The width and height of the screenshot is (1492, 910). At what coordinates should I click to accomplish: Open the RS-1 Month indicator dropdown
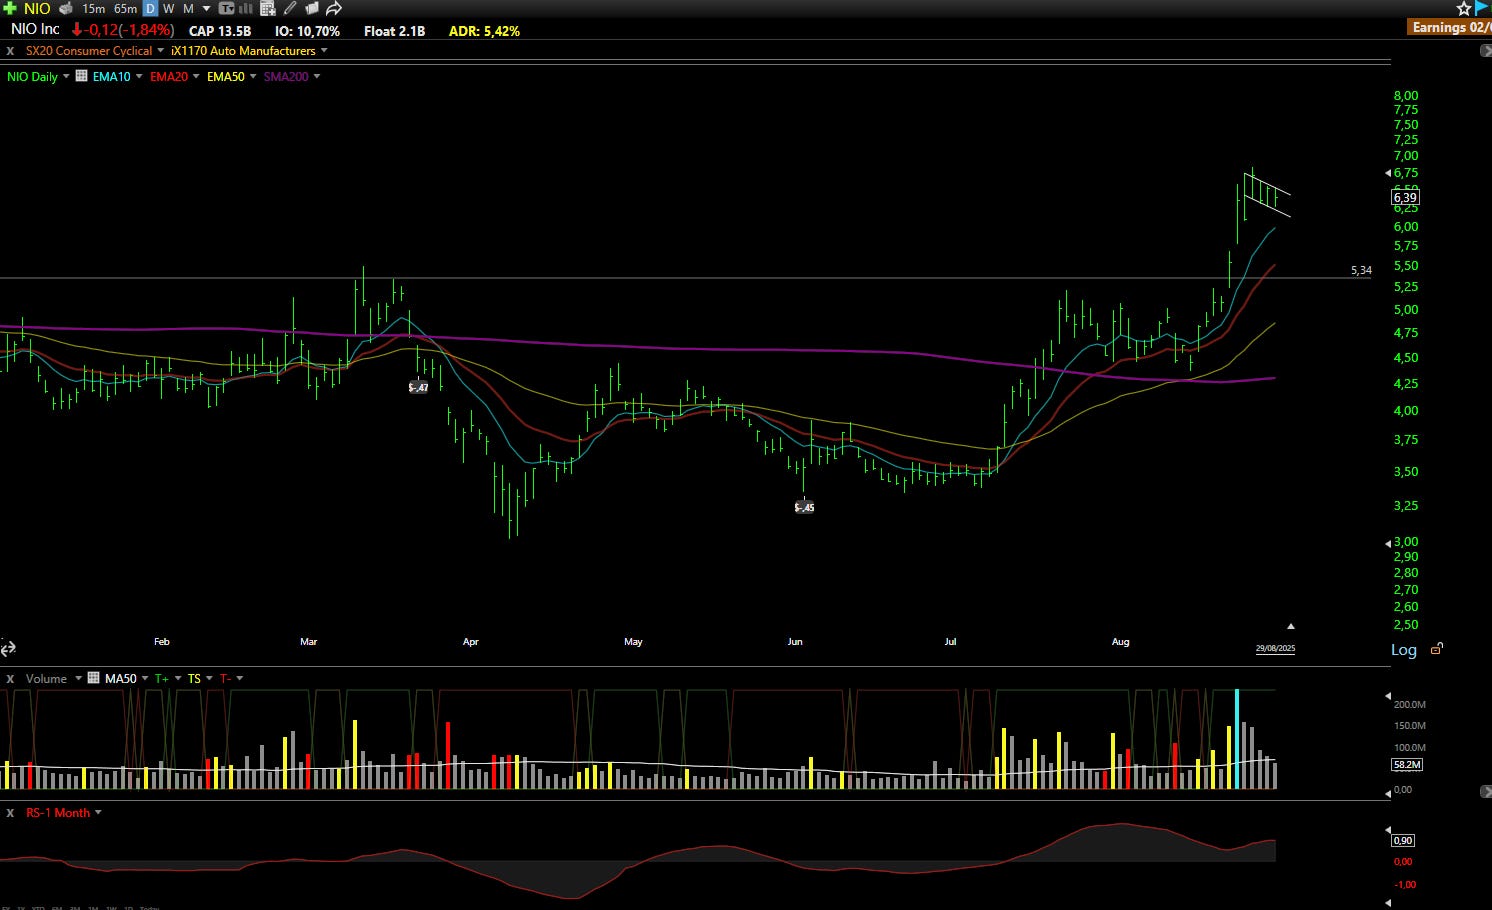98,812
